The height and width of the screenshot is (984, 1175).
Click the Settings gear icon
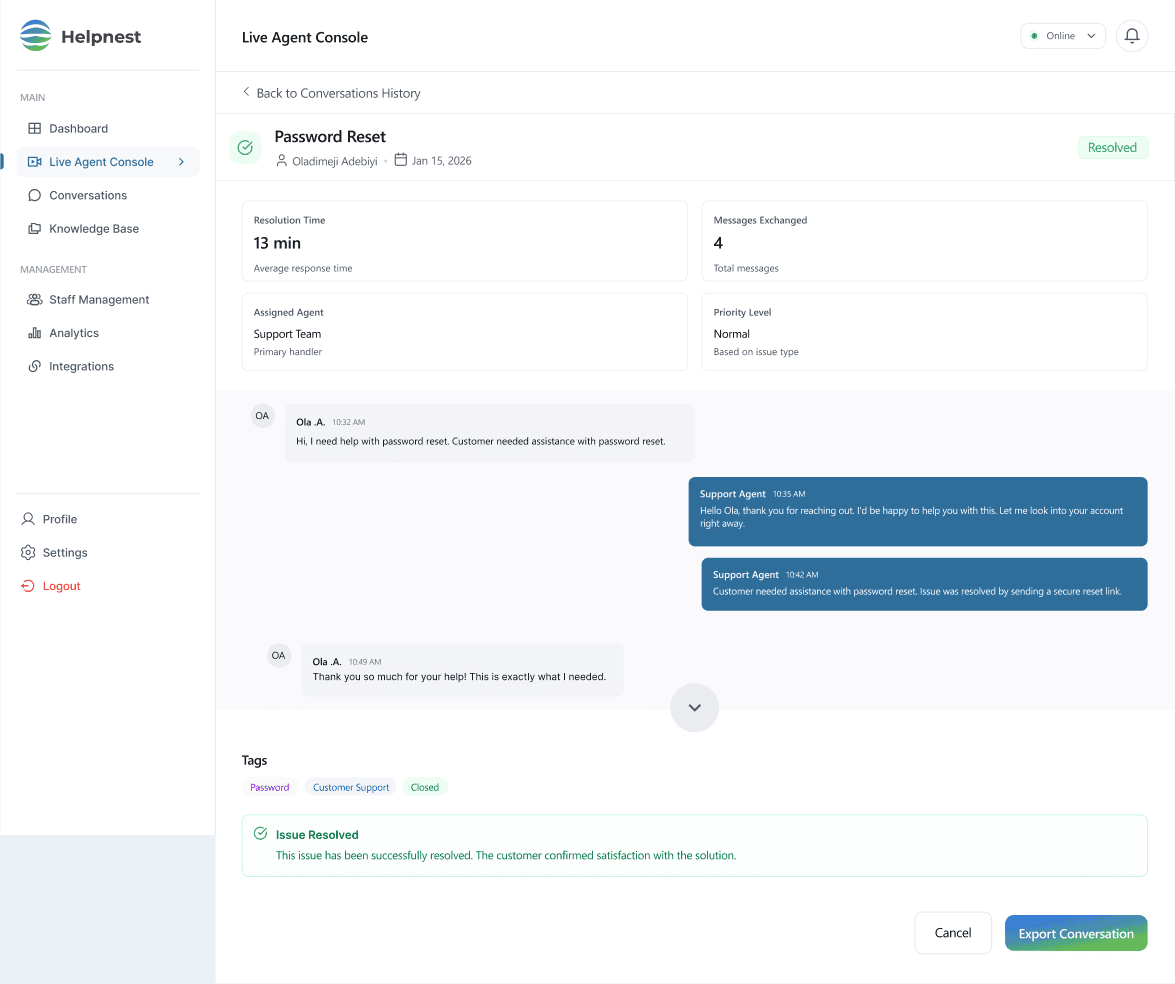tap(28, 552)
